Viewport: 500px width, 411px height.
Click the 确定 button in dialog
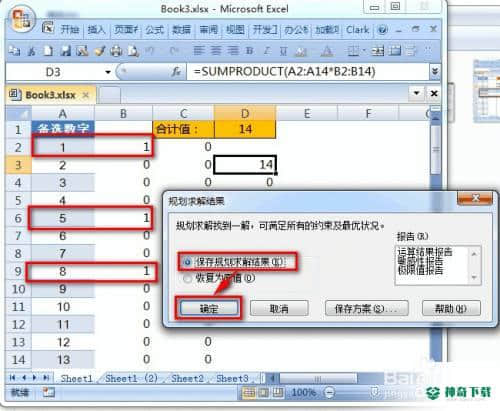[209, 309]
